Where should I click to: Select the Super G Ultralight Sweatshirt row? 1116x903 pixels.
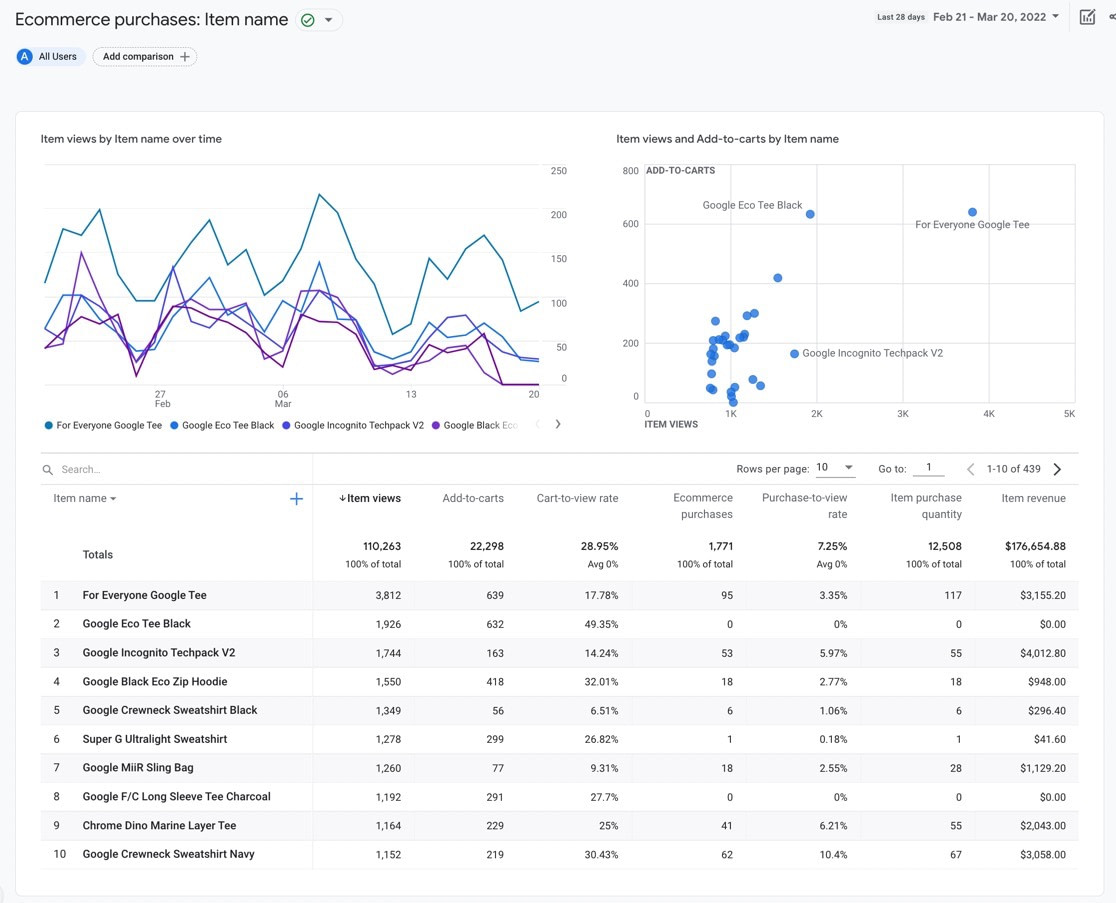155,739
